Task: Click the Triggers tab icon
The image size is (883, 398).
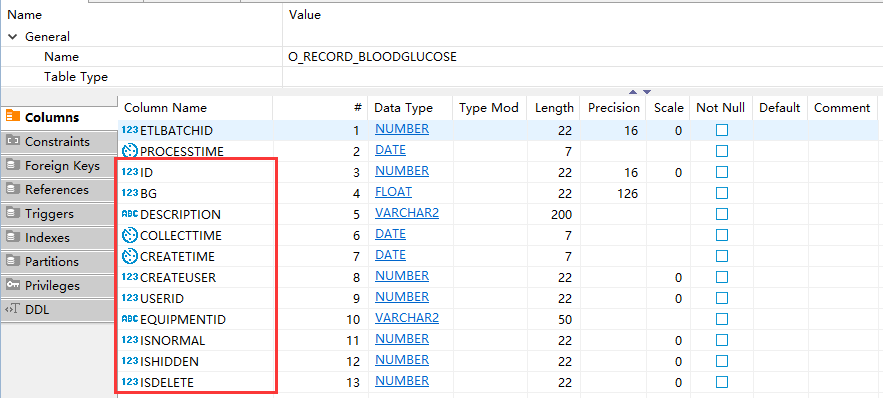Action: [x=13, y=214]
